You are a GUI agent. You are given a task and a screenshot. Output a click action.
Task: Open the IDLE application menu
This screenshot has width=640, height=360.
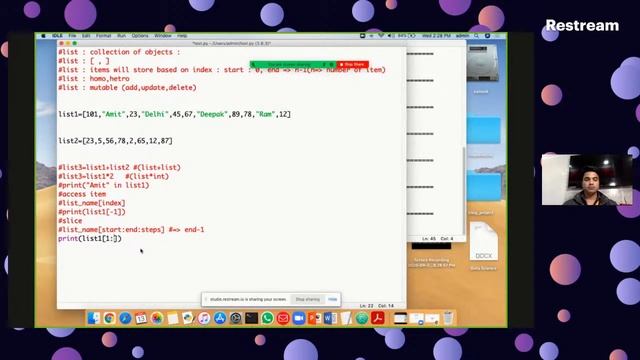(x=57, y=36)
